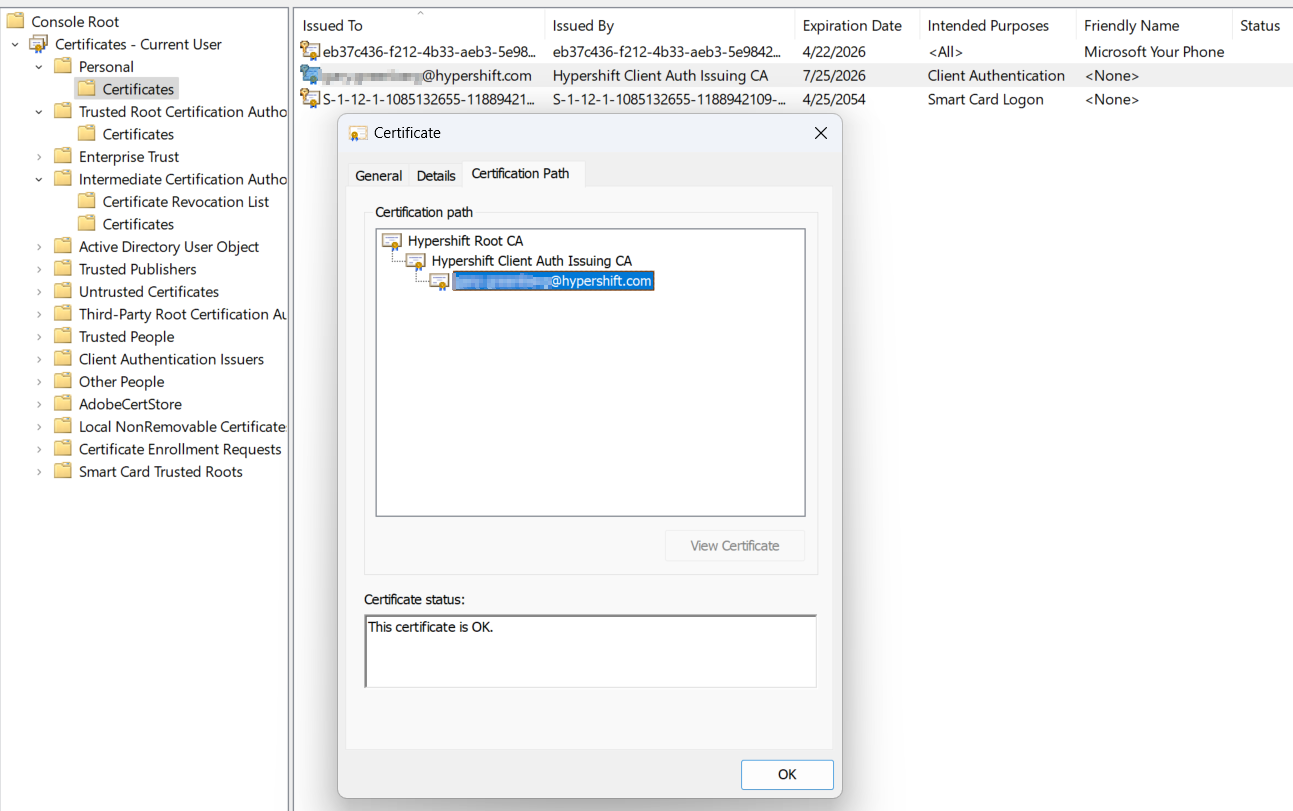Click the Hypershift Root CA certificate icon
1293x811 pixels.
pos(392,241)
